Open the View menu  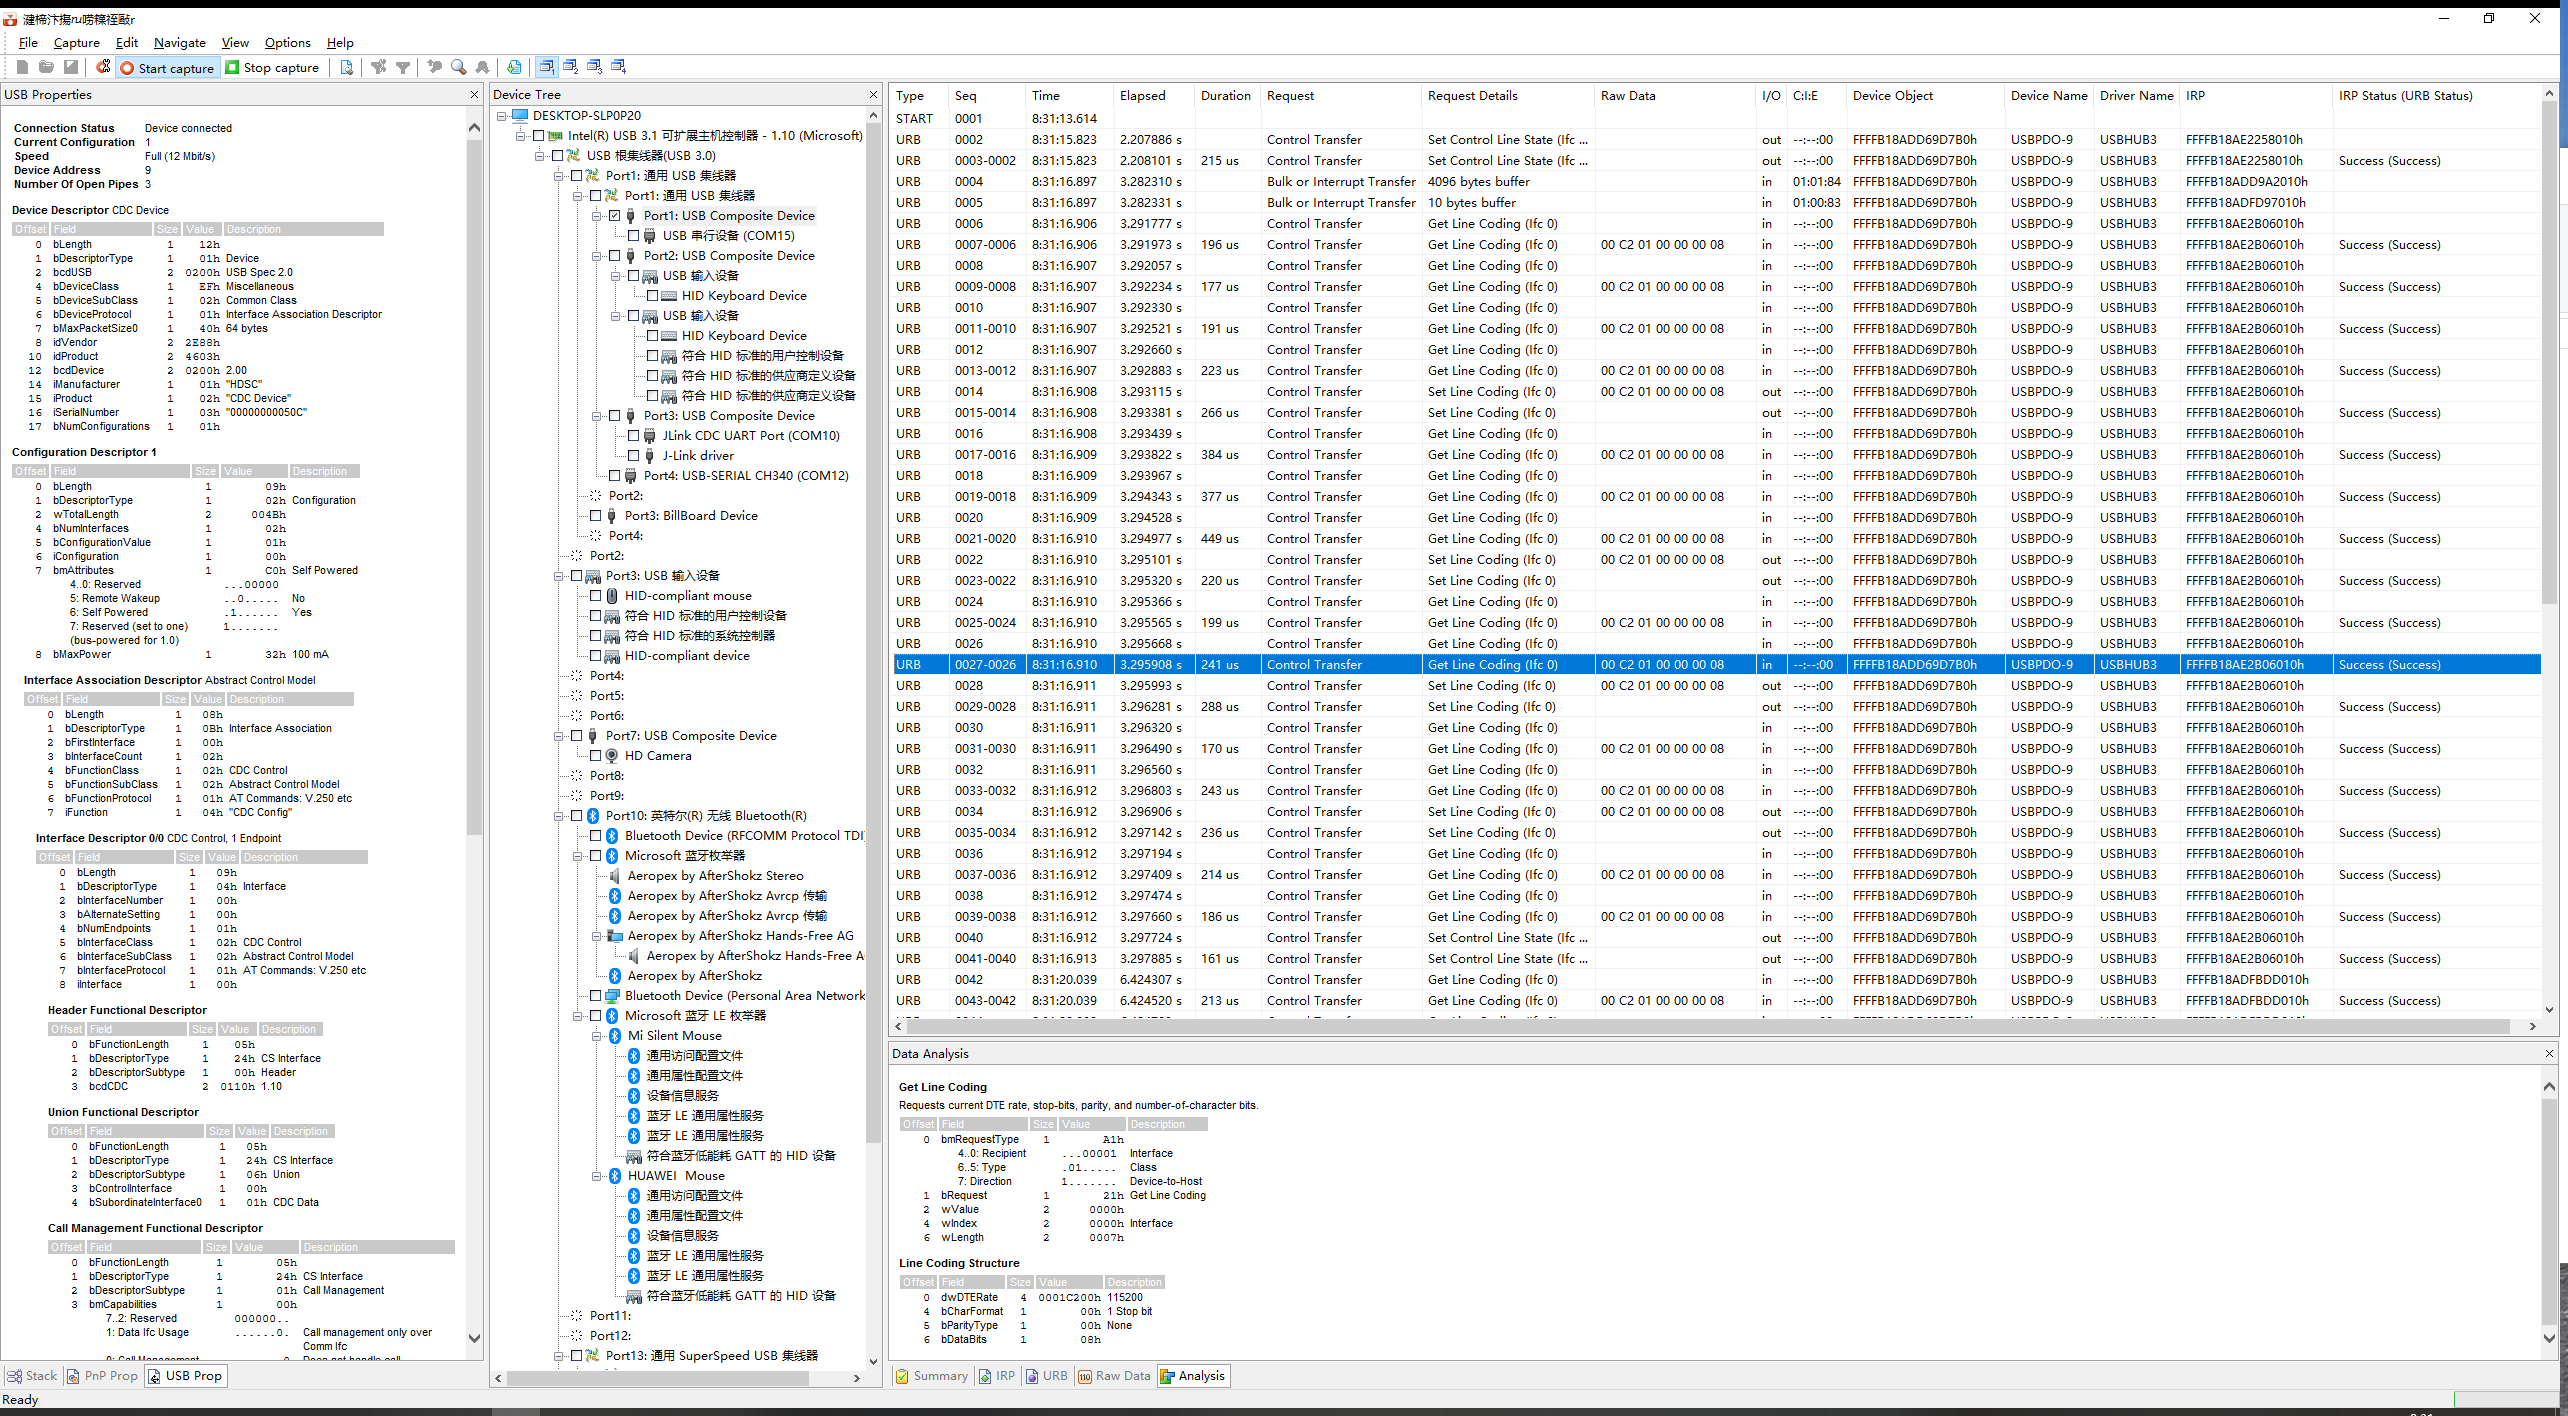point(235,42)
